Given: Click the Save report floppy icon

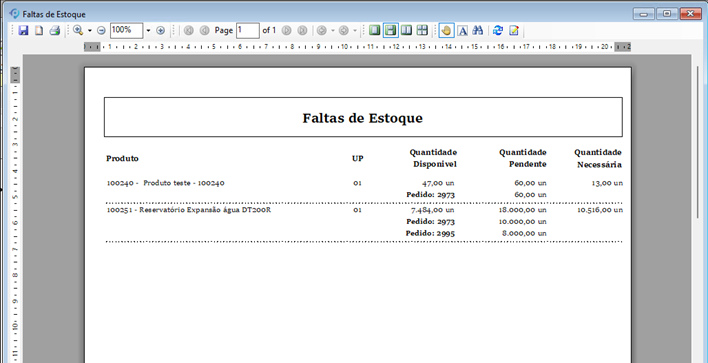Looking at the screenshot, I should pos(23,30).
